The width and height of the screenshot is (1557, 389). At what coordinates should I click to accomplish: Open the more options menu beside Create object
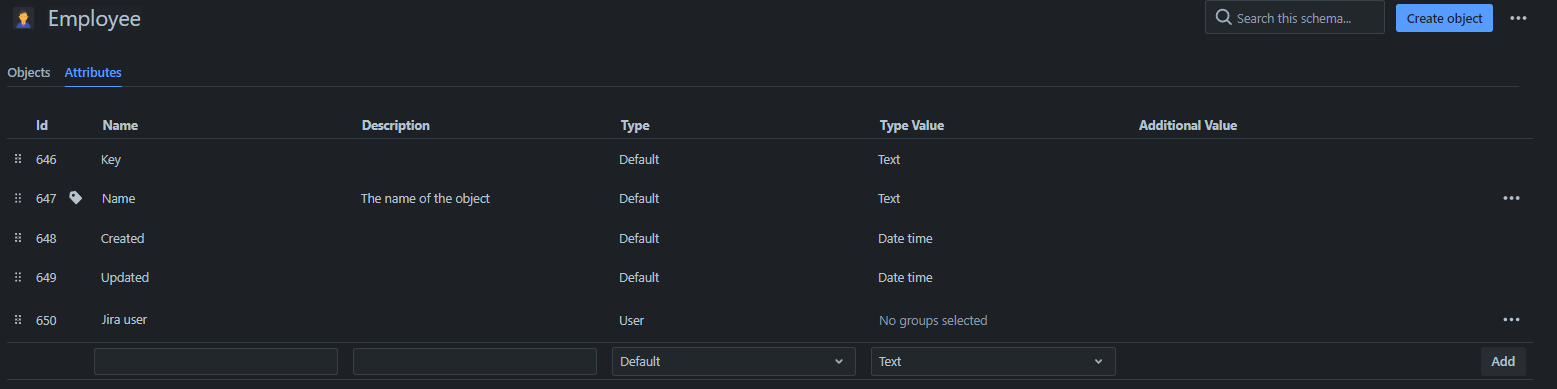pos(1518,18)
